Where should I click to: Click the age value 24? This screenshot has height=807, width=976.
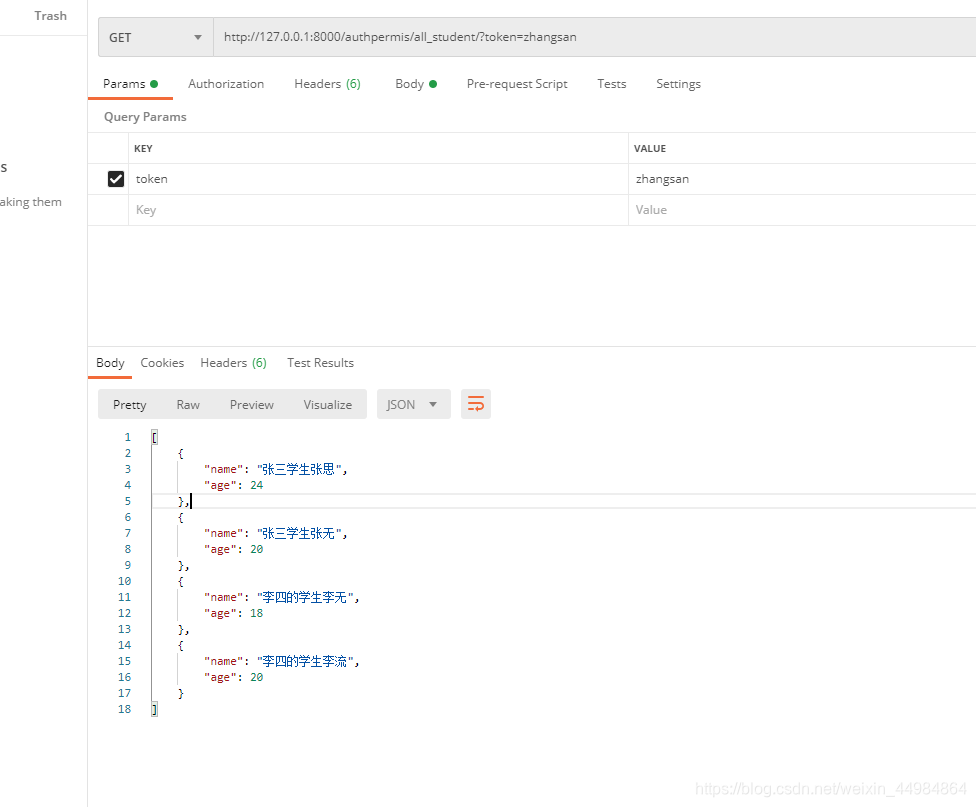pyautogui.click(x=256, y=486)
